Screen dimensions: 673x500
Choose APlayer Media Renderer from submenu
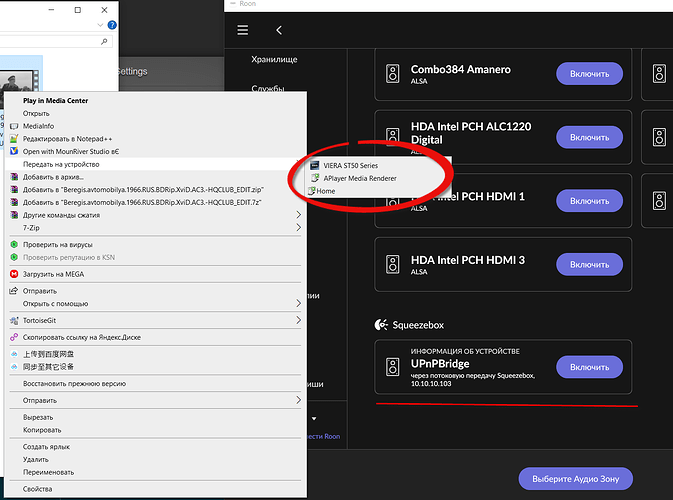pyautogui.click(x=359, y=178)
